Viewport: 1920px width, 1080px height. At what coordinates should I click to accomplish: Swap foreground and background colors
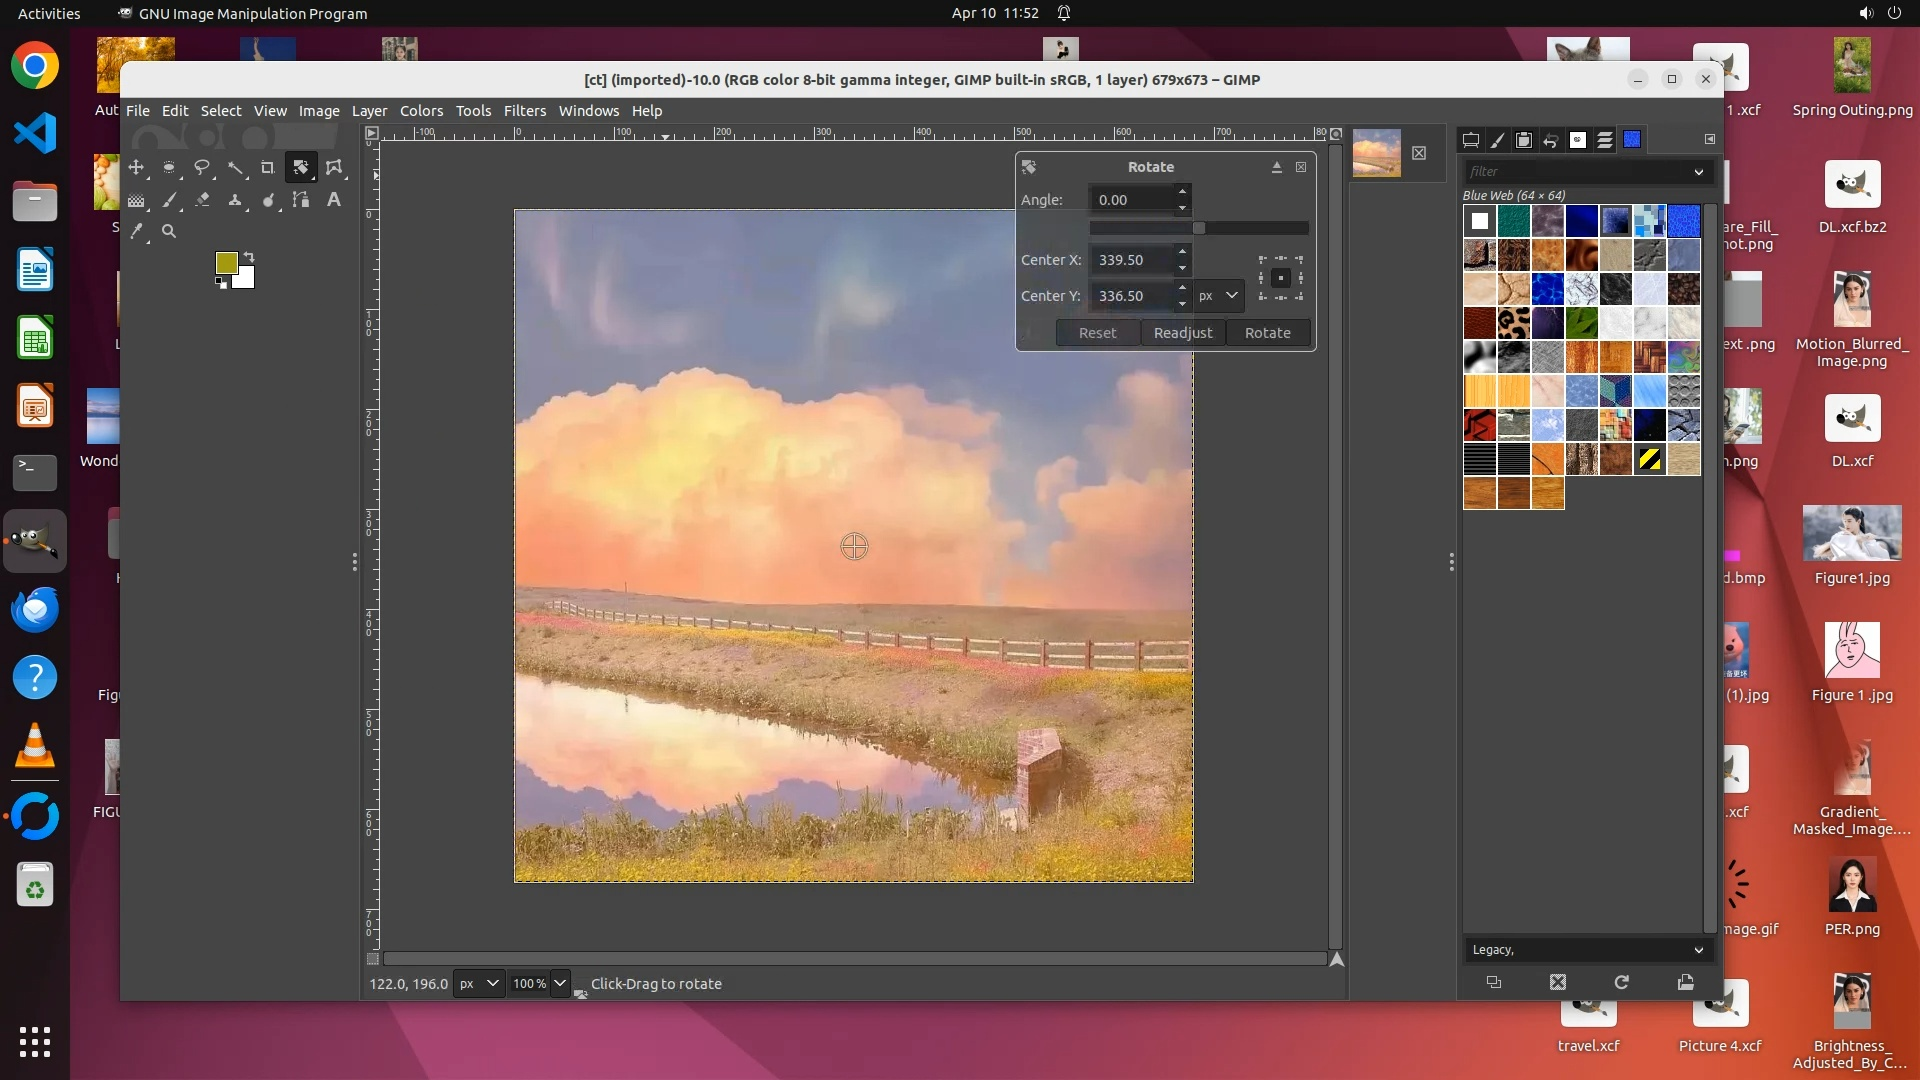pyautogui.click(x=249, y=257)
